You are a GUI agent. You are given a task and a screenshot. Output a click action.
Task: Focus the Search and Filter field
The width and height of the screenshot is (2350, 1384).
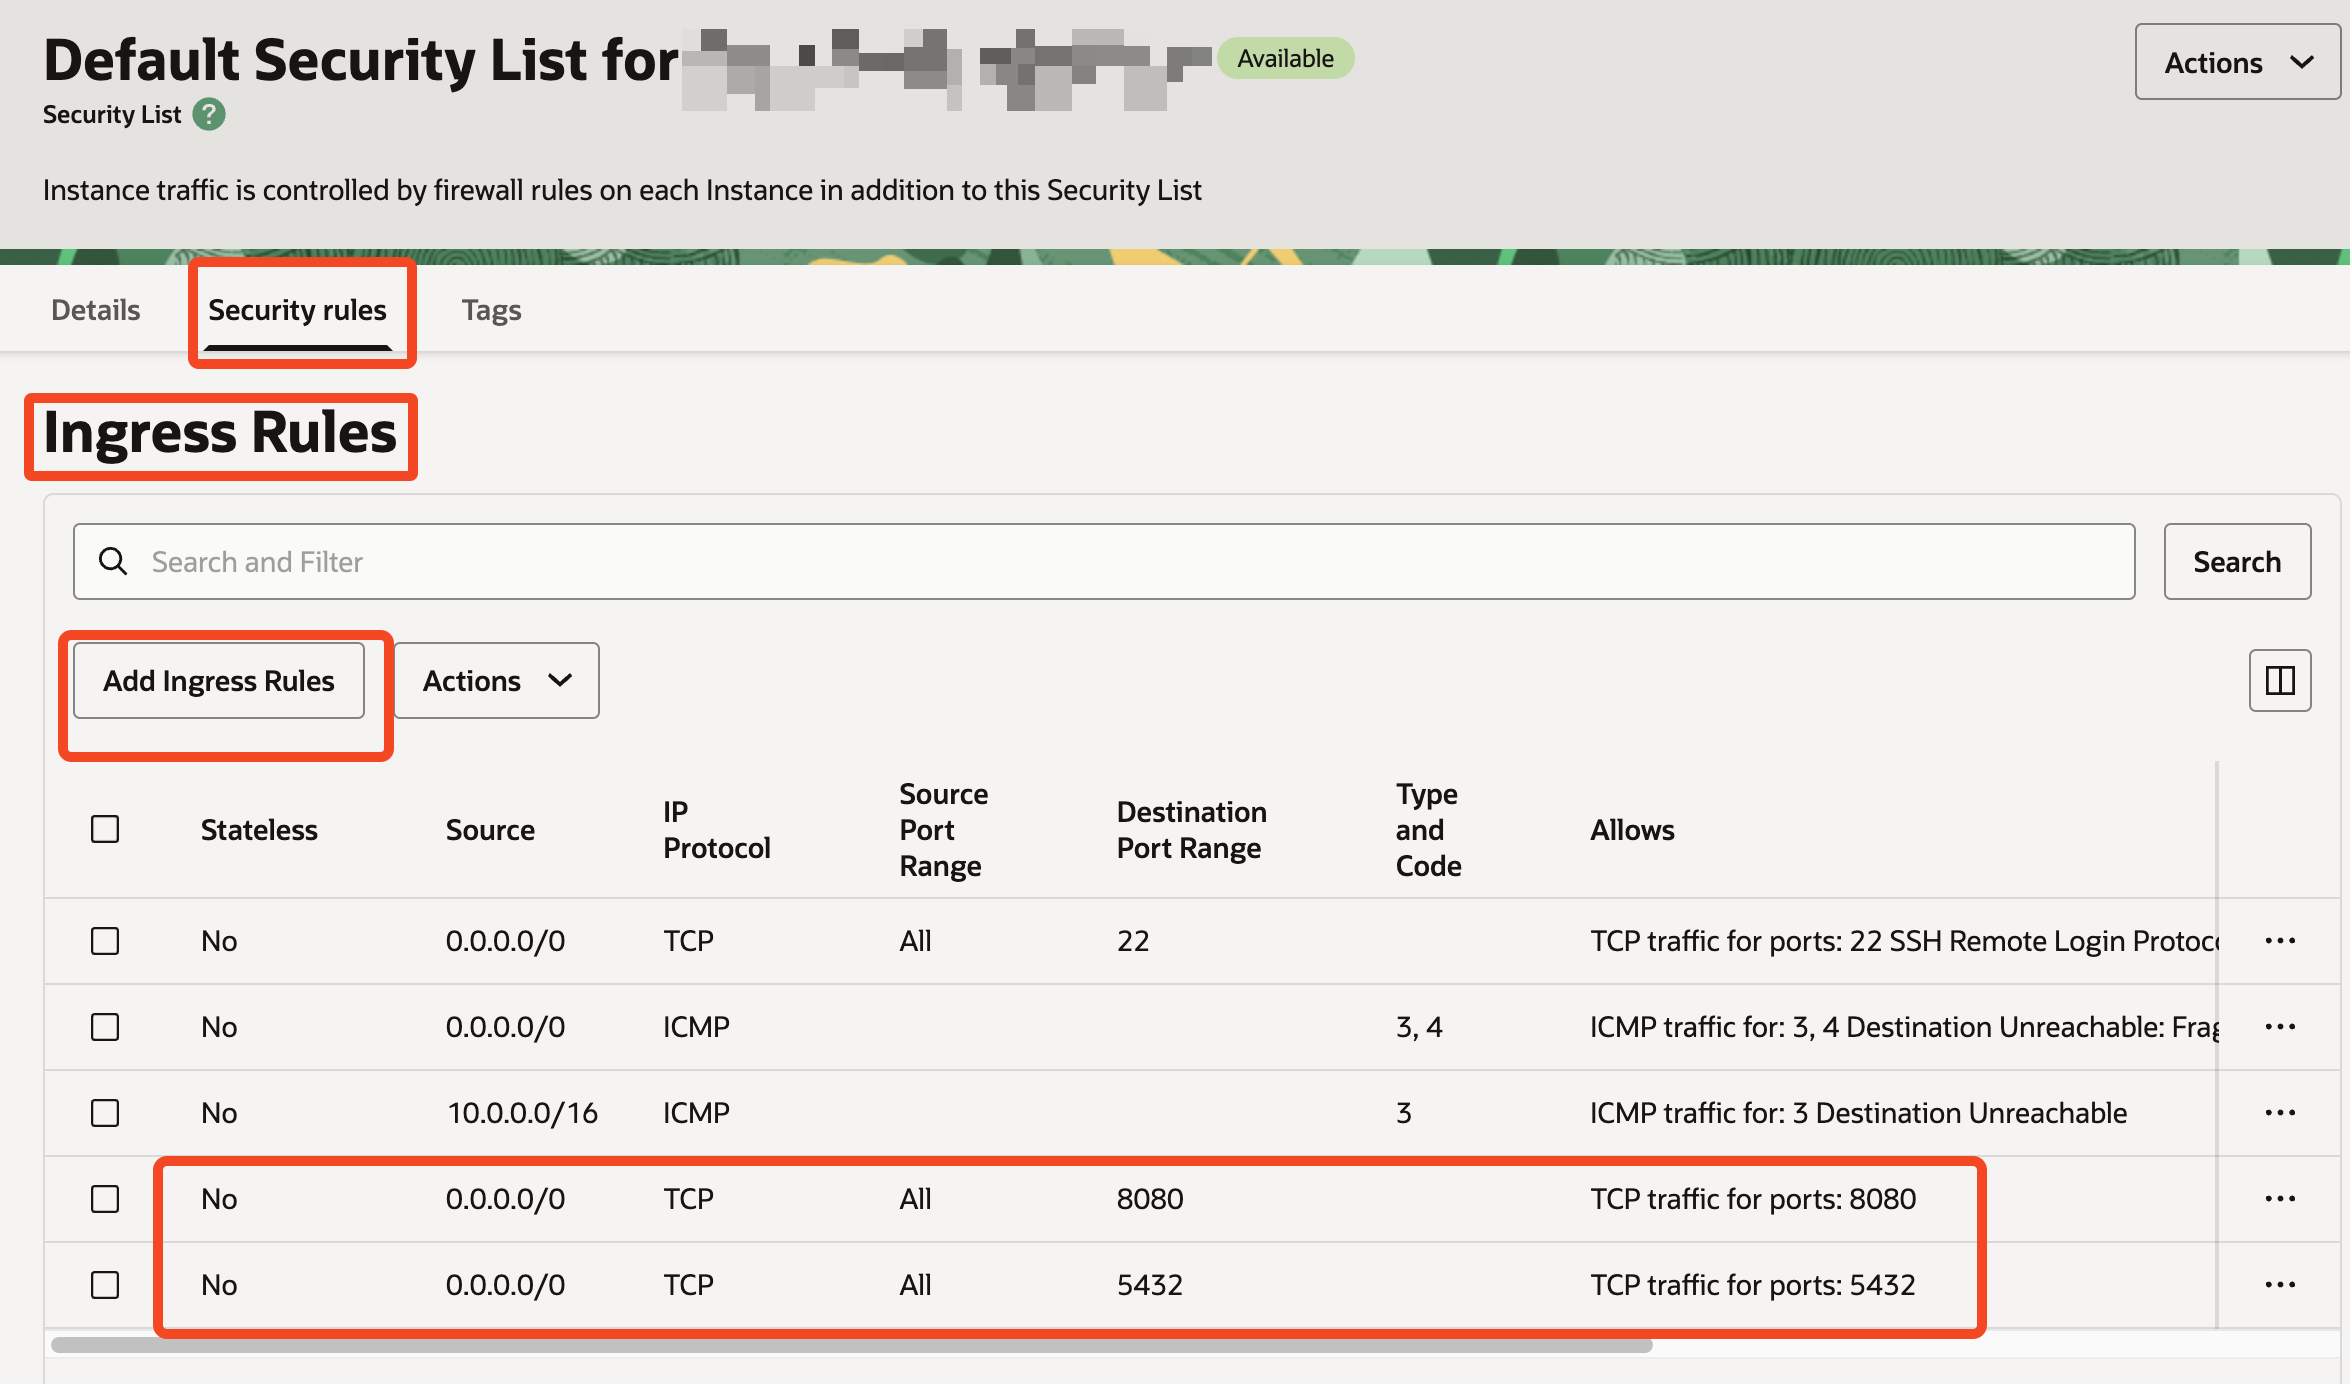pos(1100,562)
